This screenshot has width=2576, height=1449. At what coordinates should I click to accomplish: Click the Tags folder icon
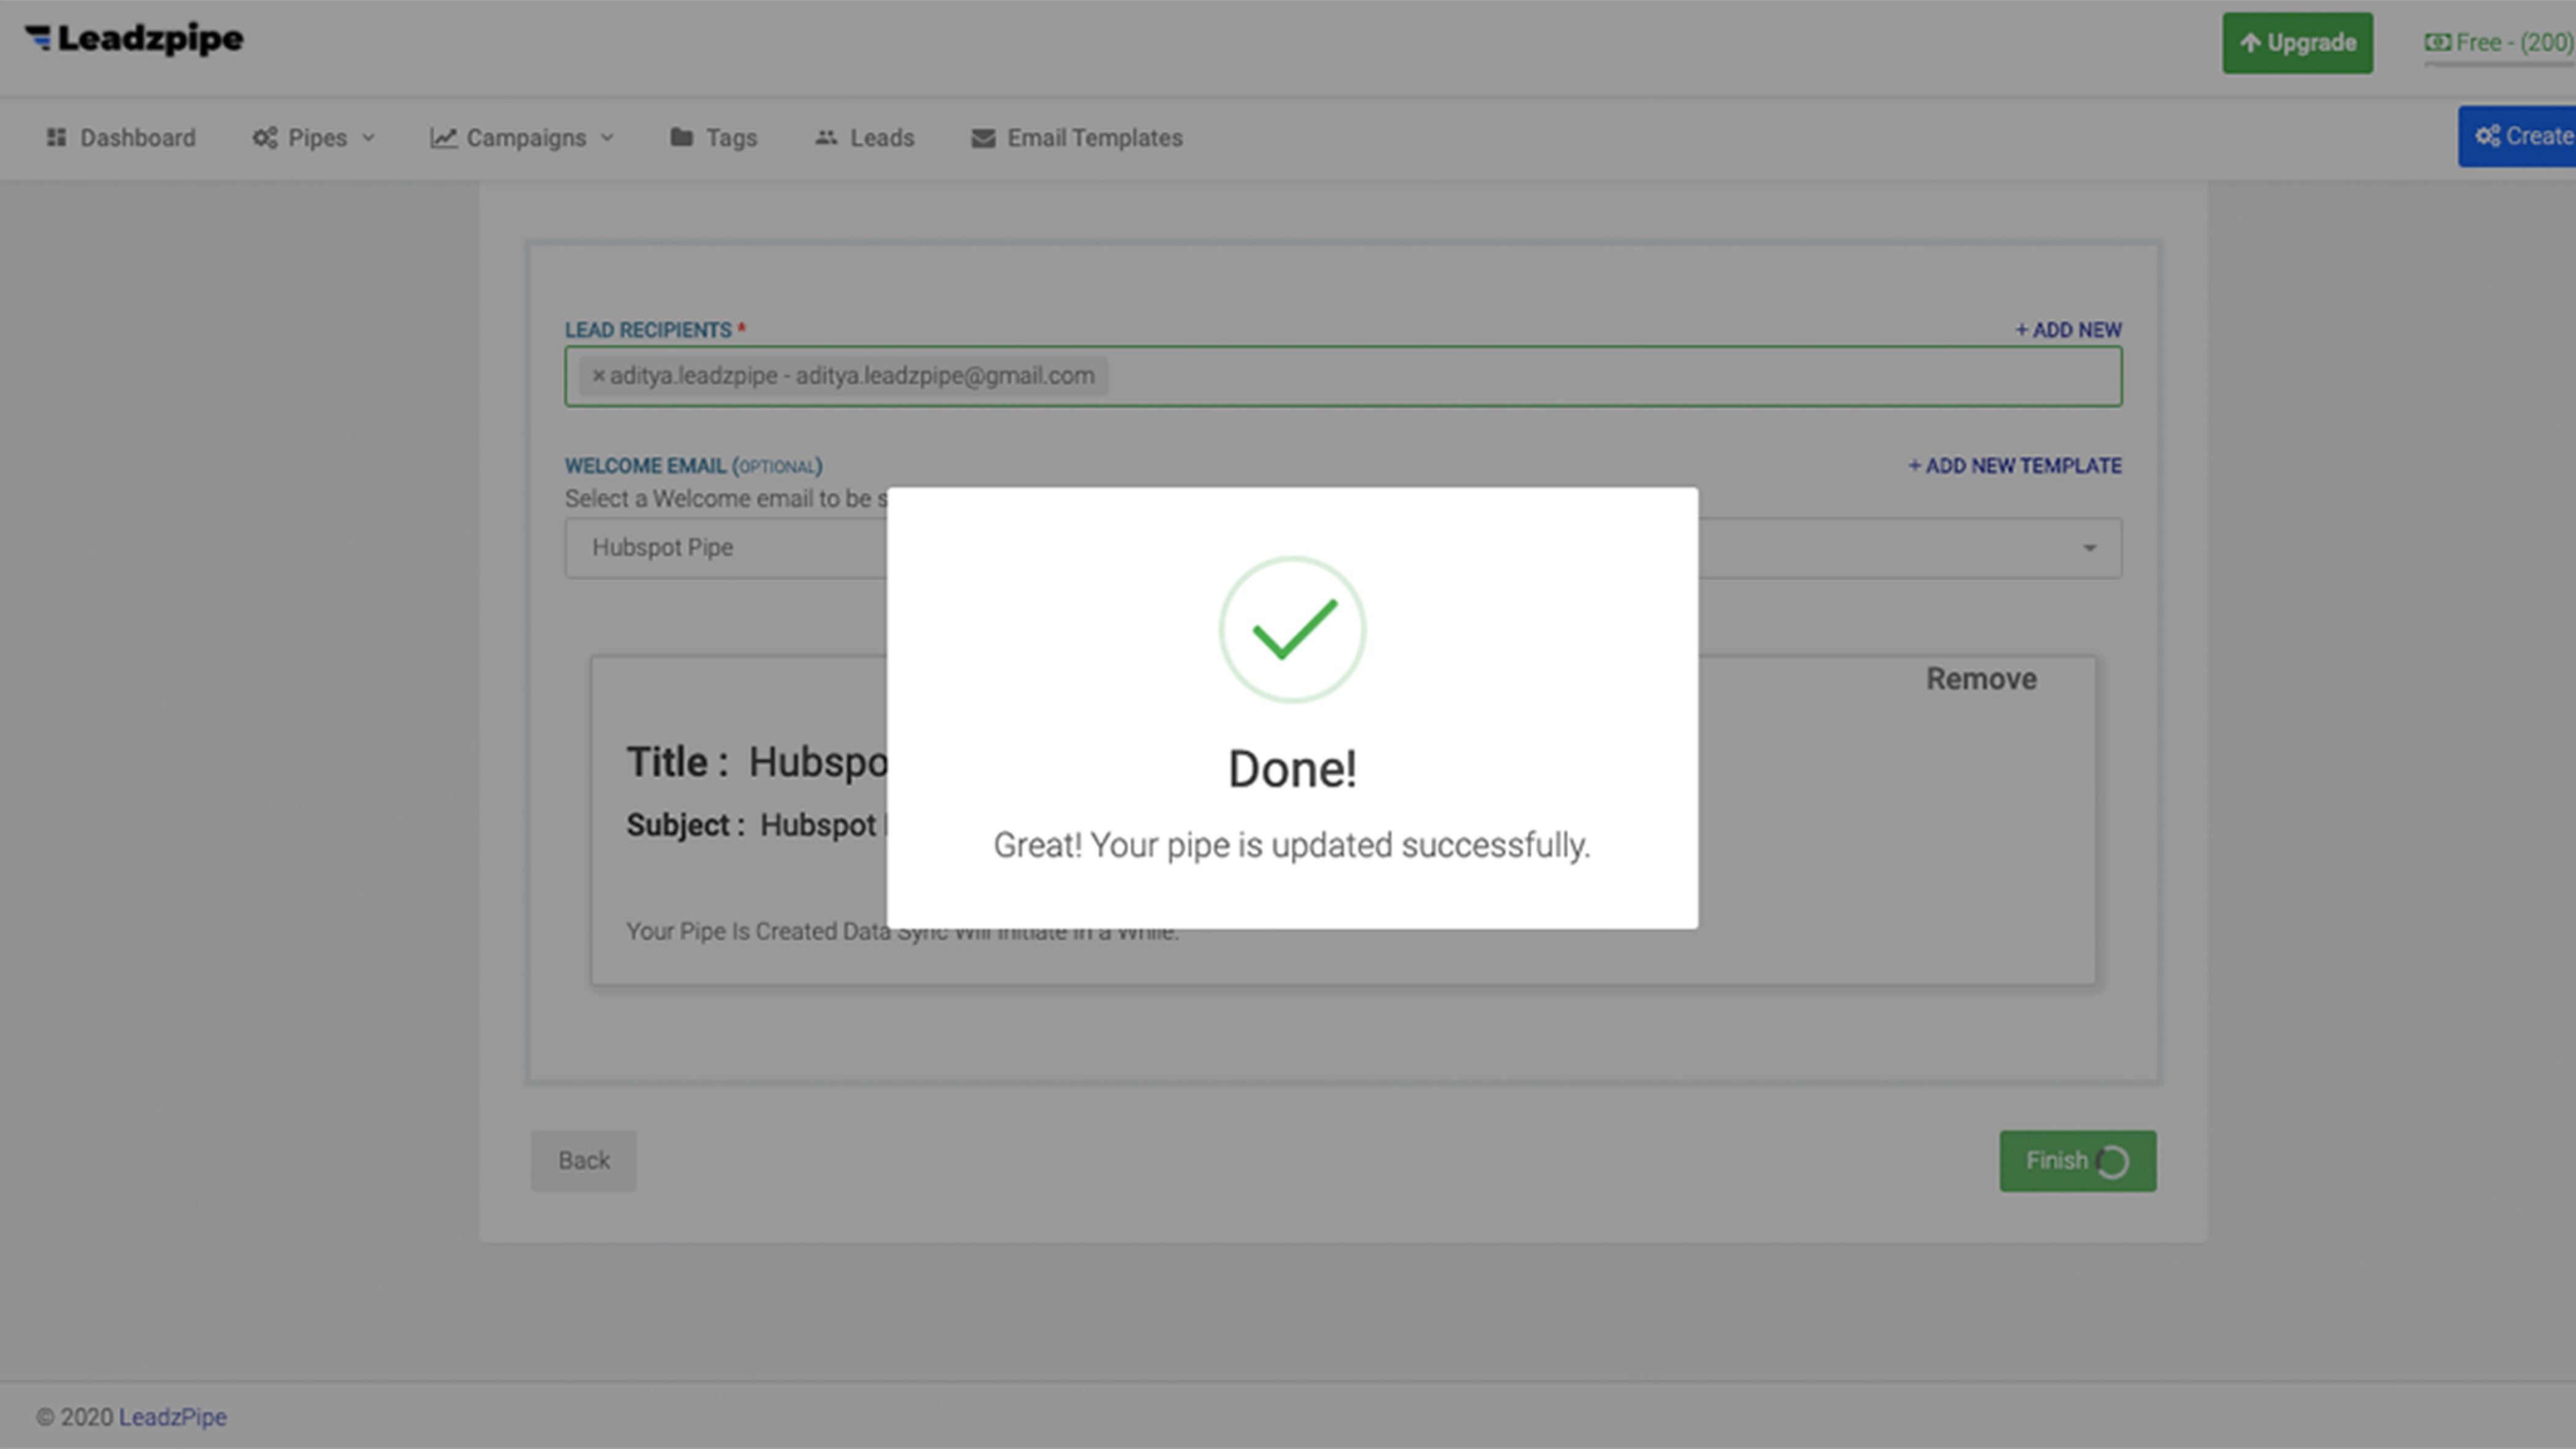681,137
